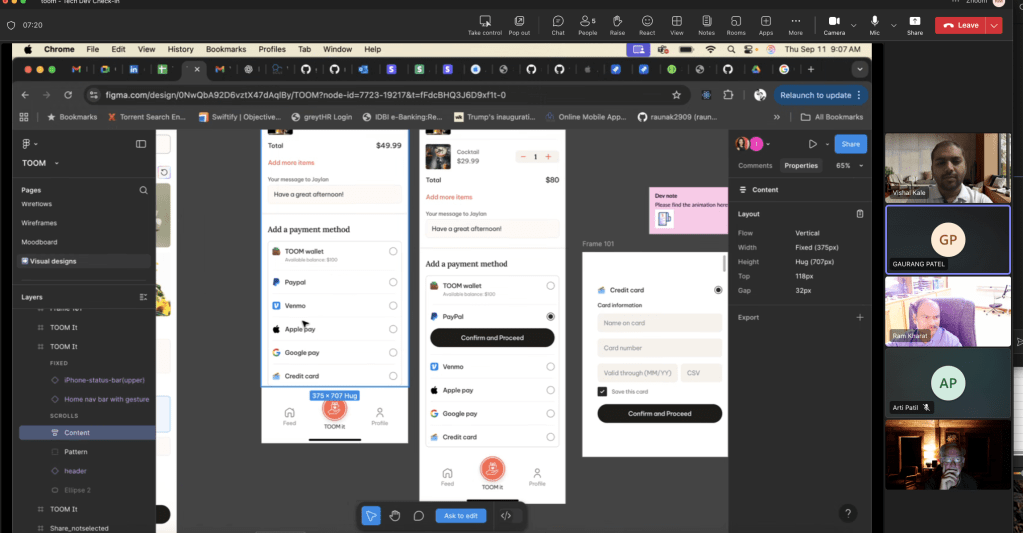Activate the Comment tool bubble icon

419,516
